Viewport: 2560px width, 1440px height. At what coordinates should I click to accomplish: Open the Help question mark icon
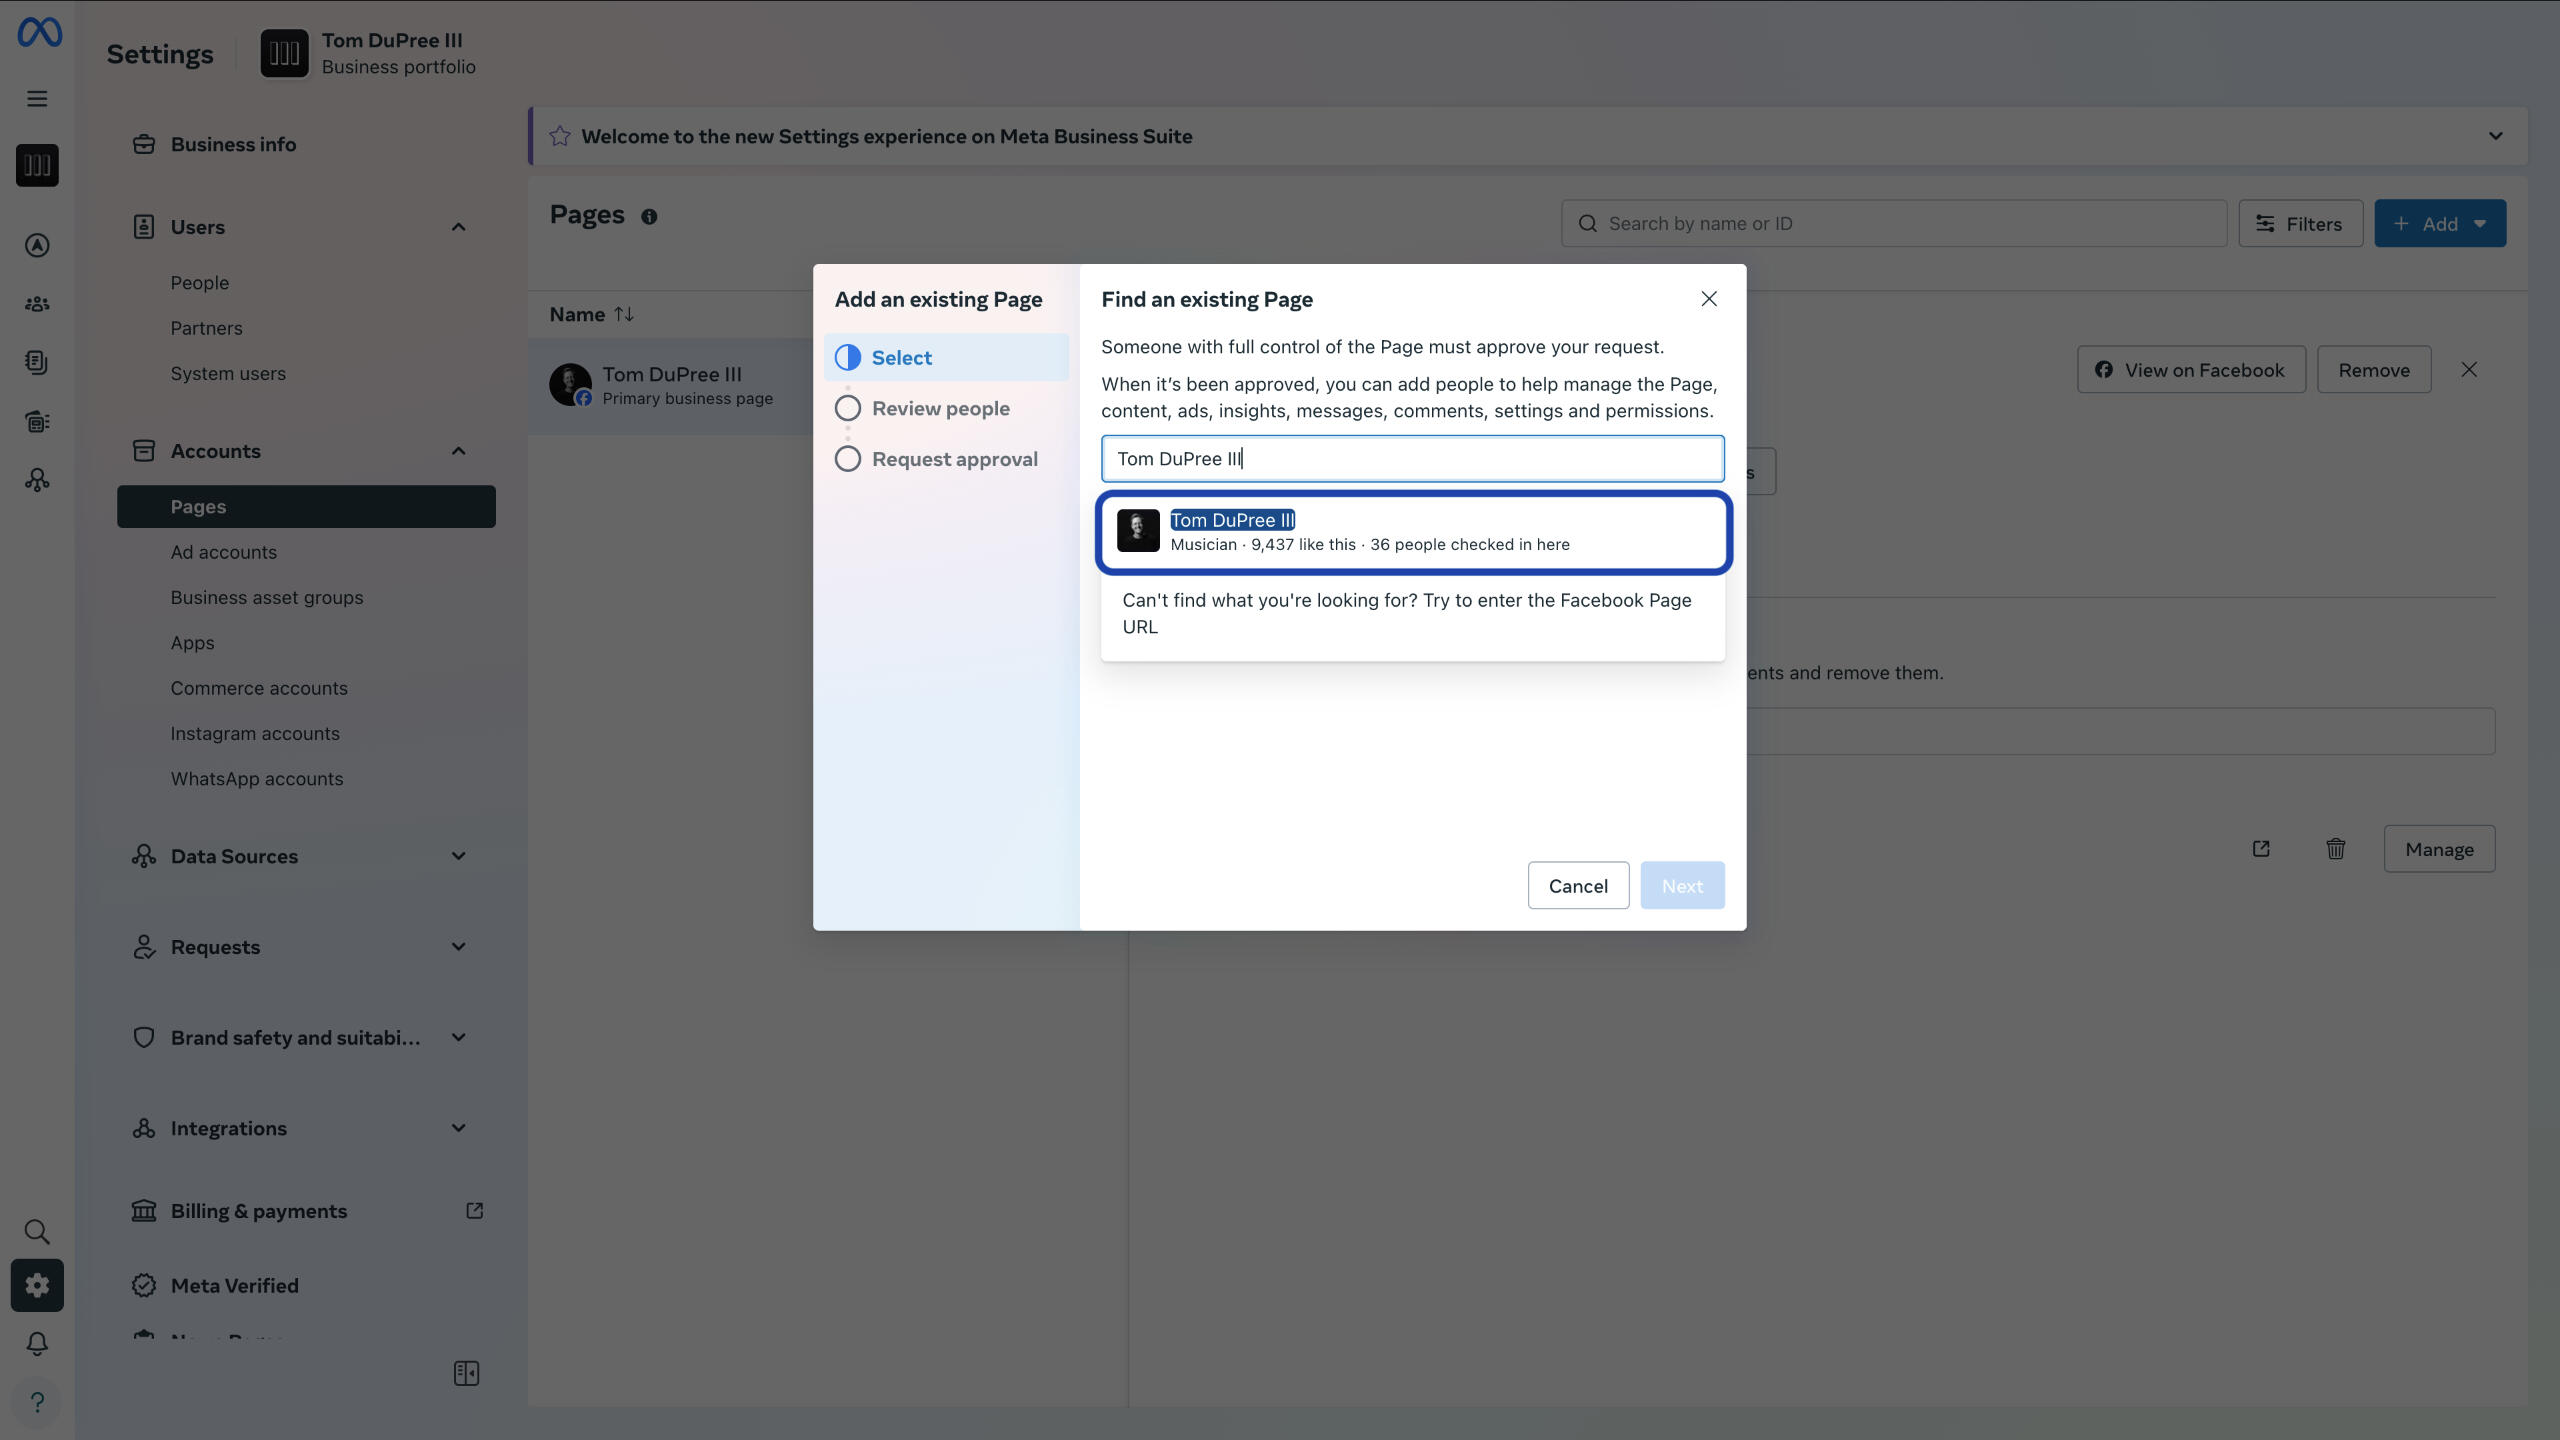[37, 1402]
